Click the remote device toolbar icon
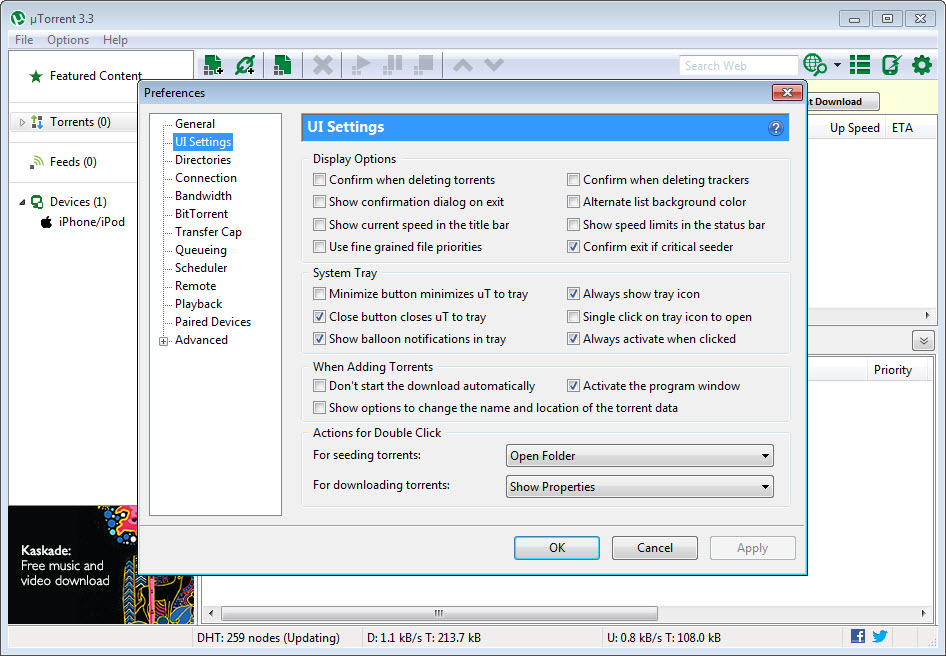This screenshot has width=946, height=656. [891, 65]
